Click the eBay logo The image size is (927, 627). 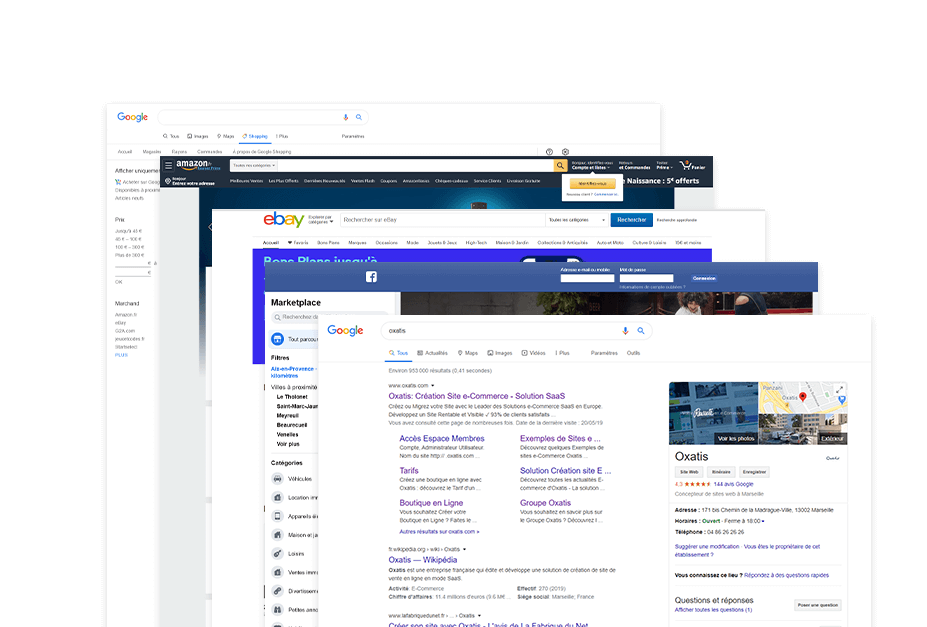[284, 219]
